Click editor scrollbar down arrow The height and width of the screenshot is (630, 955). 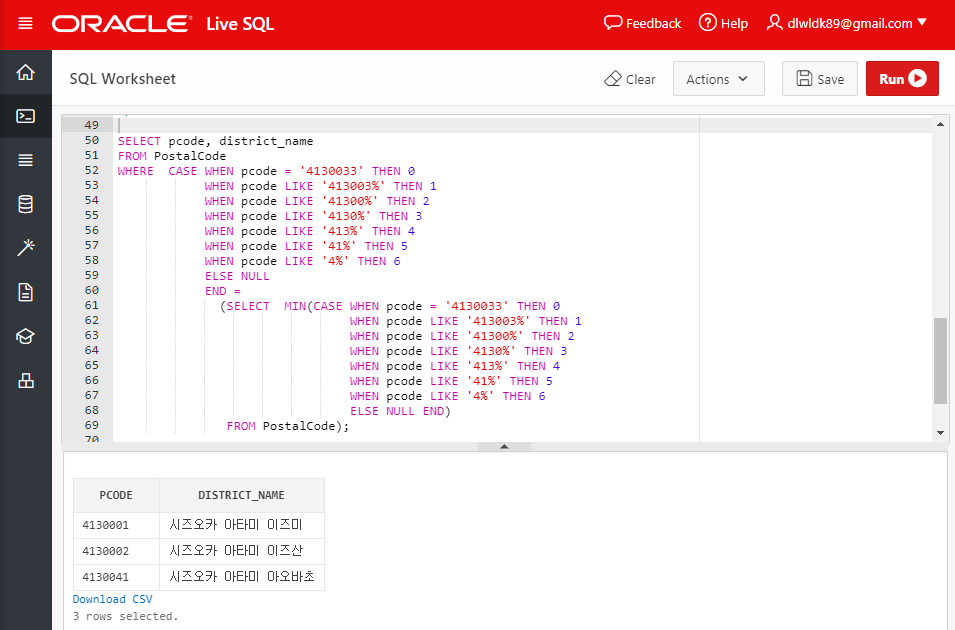940,433
